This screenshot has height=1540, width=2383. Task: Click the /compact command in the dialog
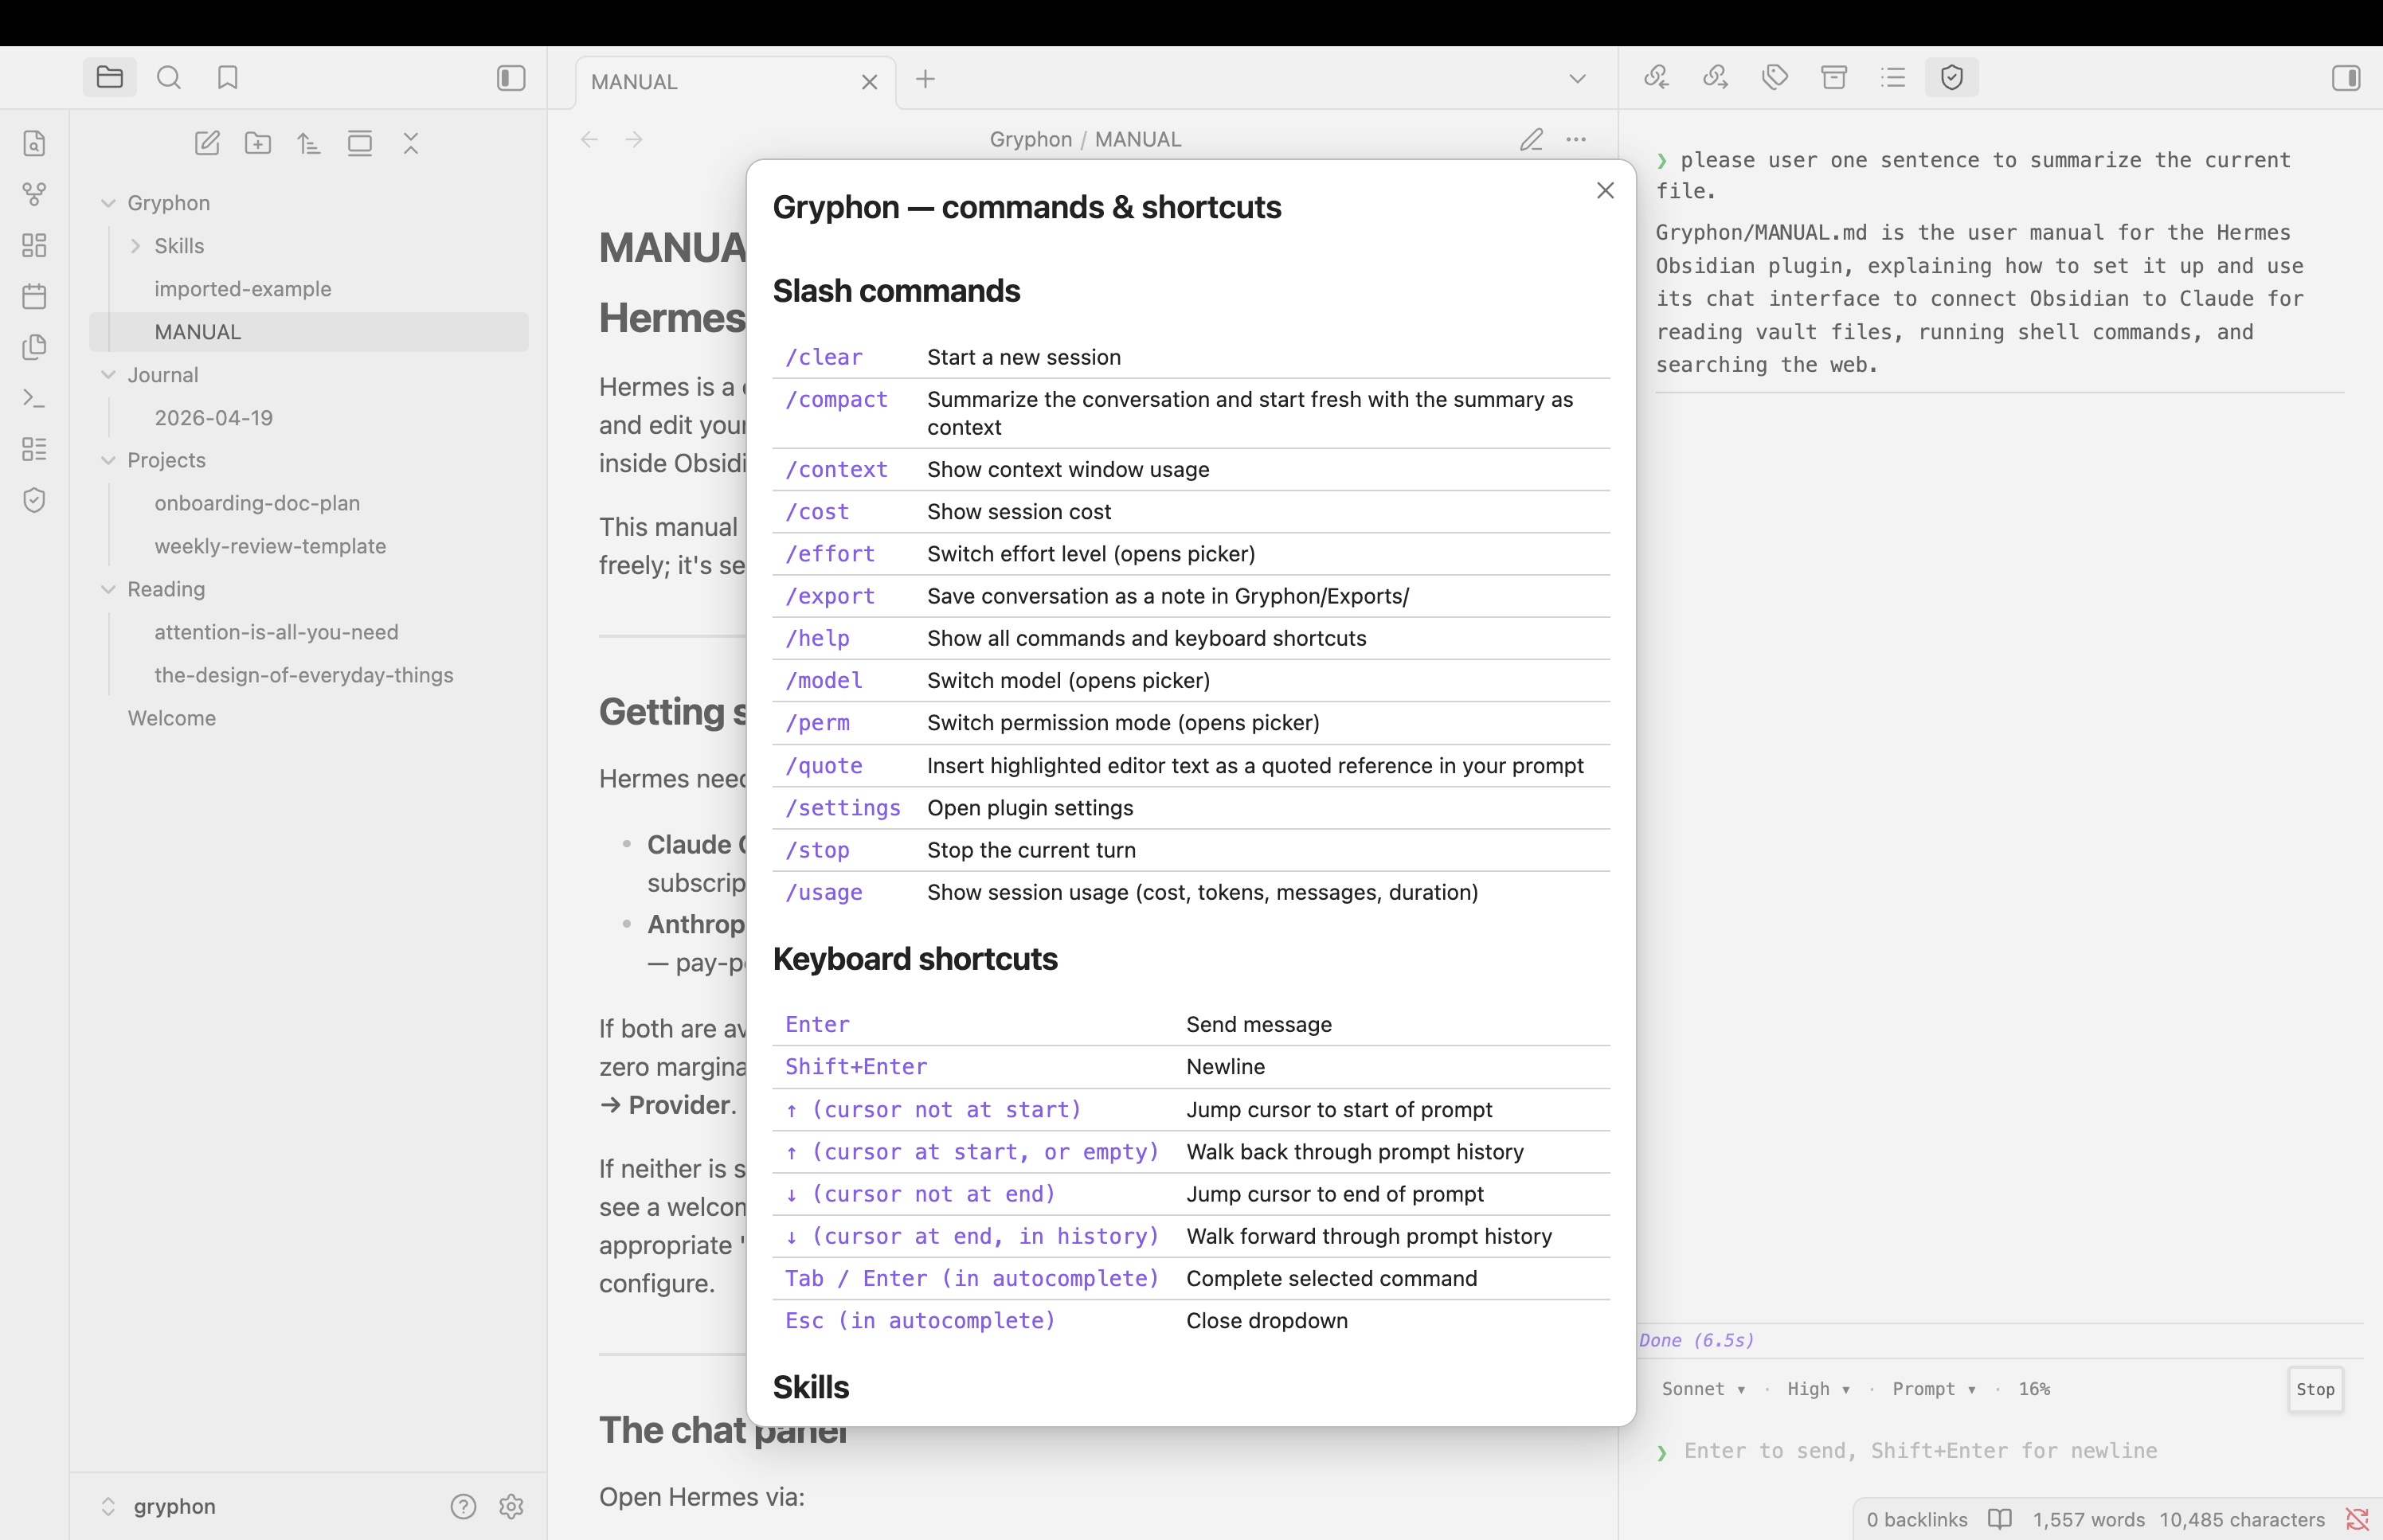(x=836, y=400)
